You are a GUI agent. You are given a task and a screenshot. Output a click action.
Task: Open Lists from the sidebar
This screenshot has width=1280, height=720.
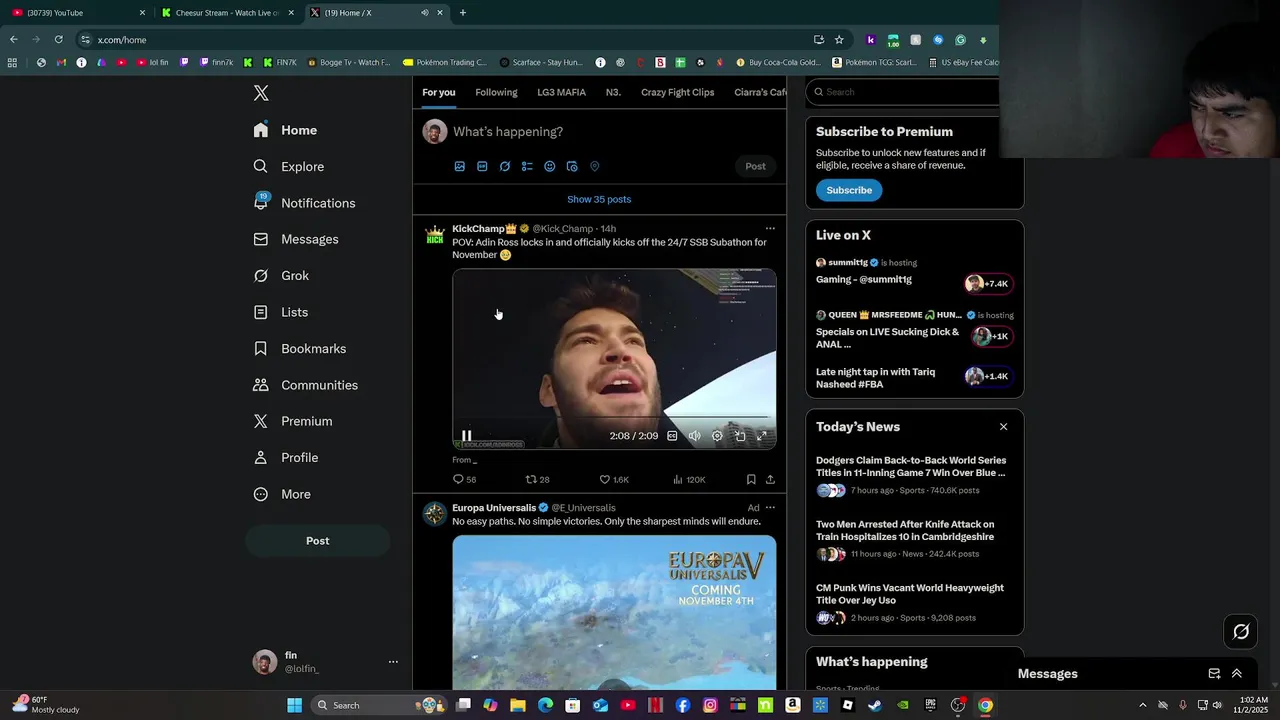tap(280, 312)
